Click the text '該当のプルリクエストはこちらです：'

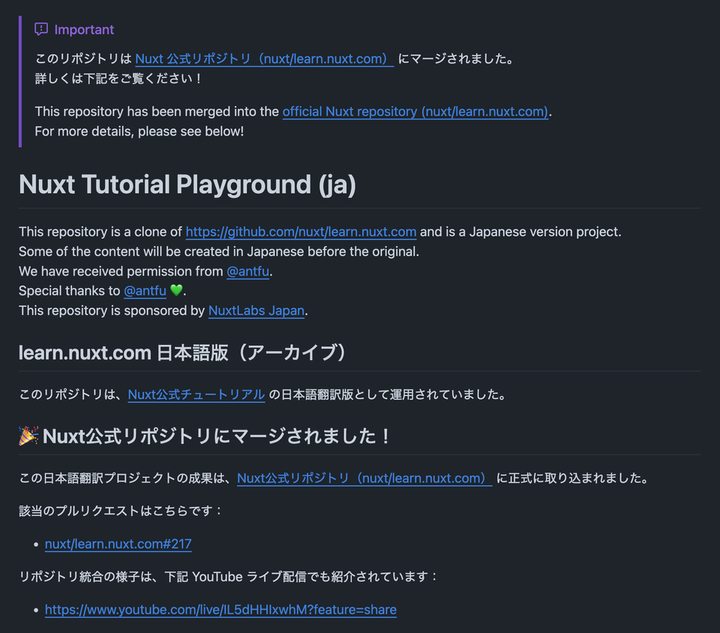(120, 511)
